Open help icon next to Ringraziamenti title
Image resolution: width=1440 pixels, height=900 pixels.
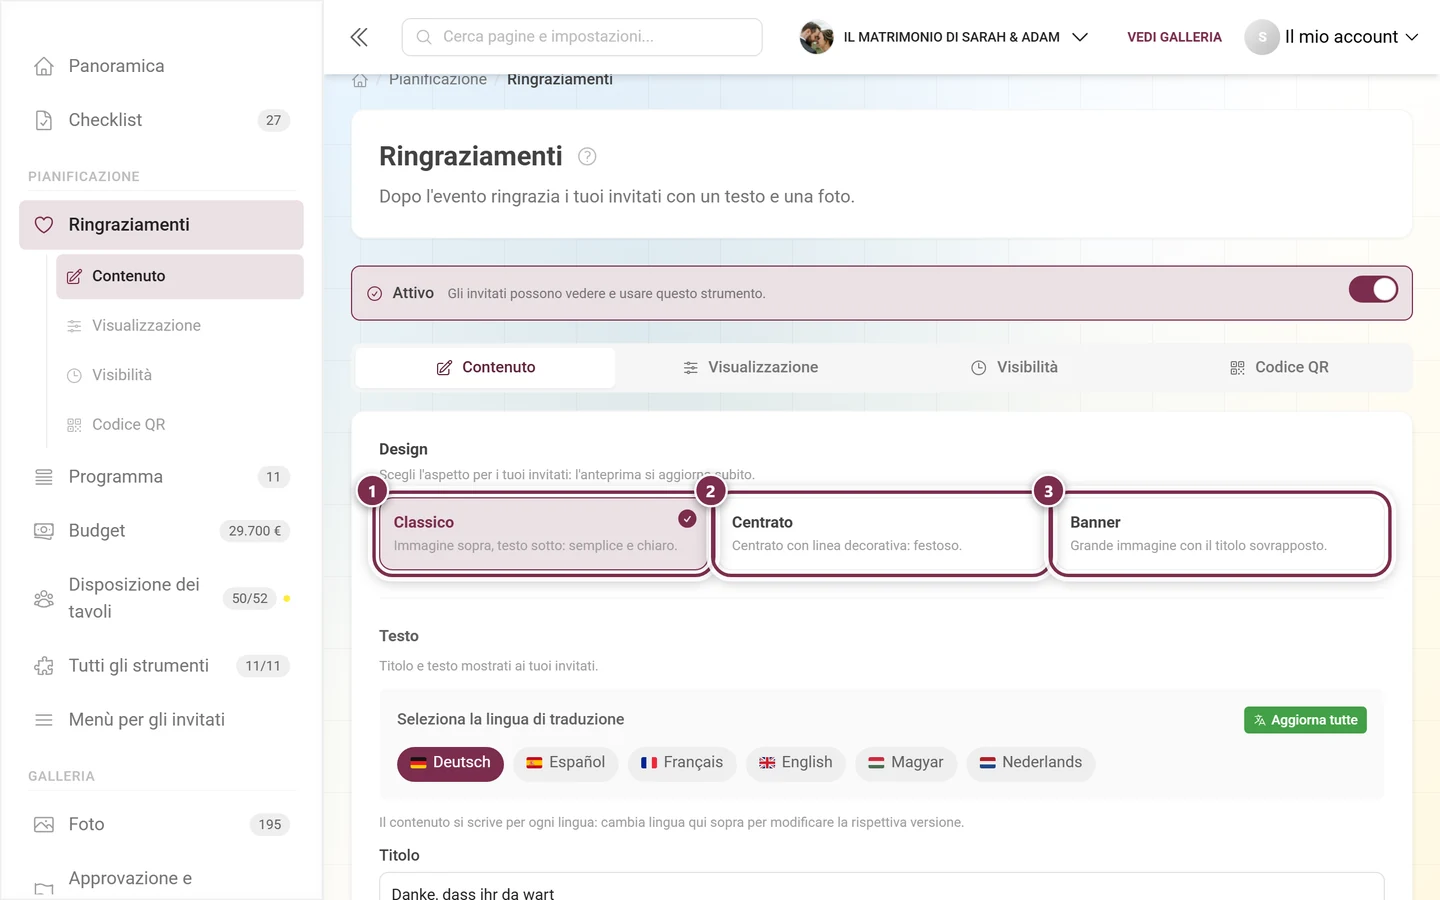point(588,156)
